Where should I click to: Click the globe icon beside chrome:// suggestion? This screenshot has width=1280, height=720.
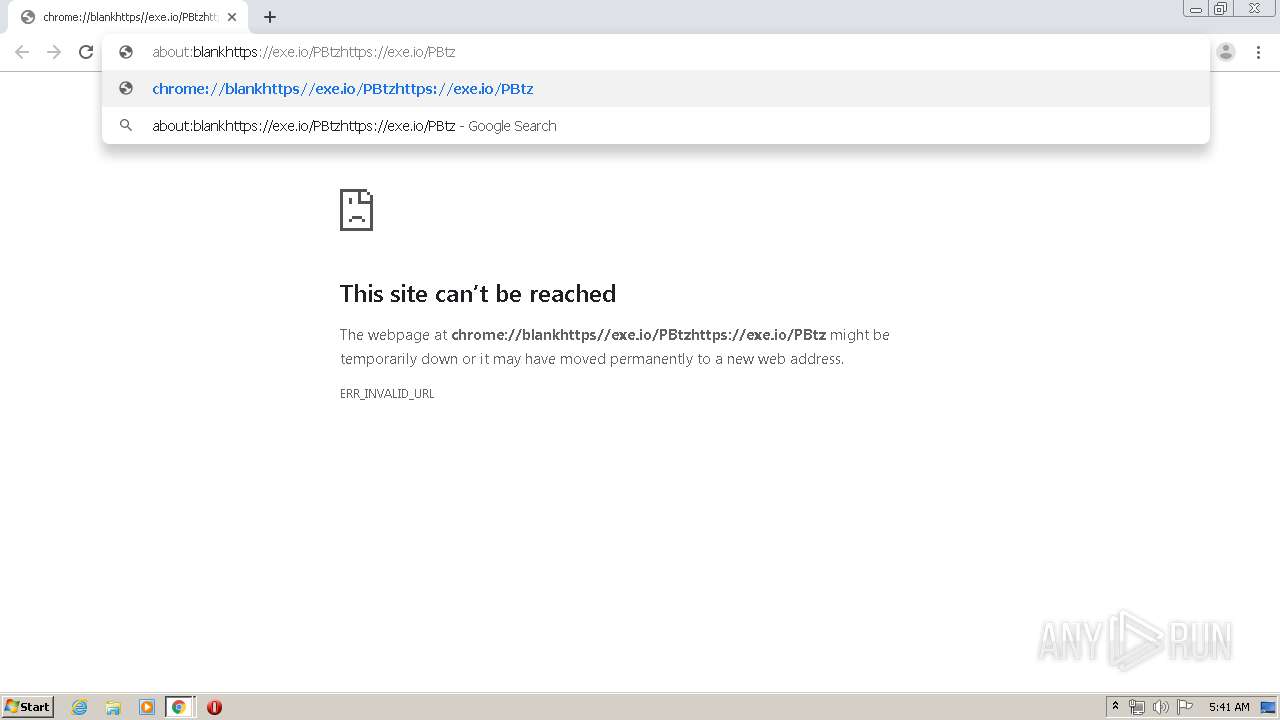pyautogui.click(x=126, y=89)
